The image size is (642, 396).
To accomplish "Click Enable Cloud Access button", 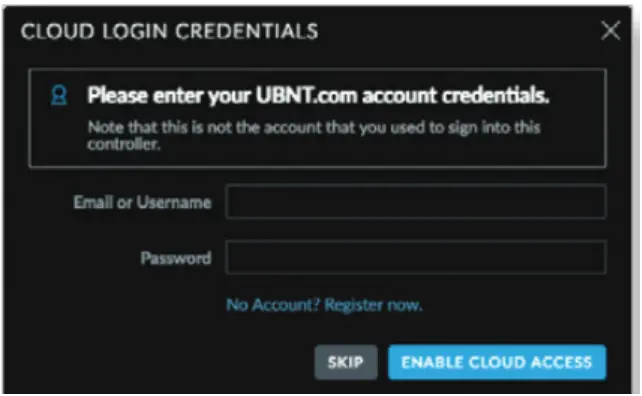I will click(497, 362).
